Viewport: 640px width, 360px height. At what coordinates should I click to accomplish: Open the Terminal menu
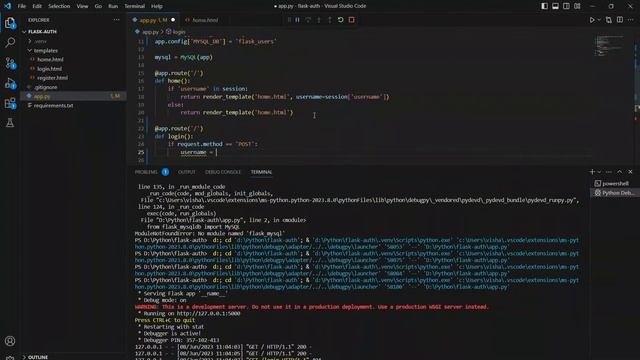point(135,6)
